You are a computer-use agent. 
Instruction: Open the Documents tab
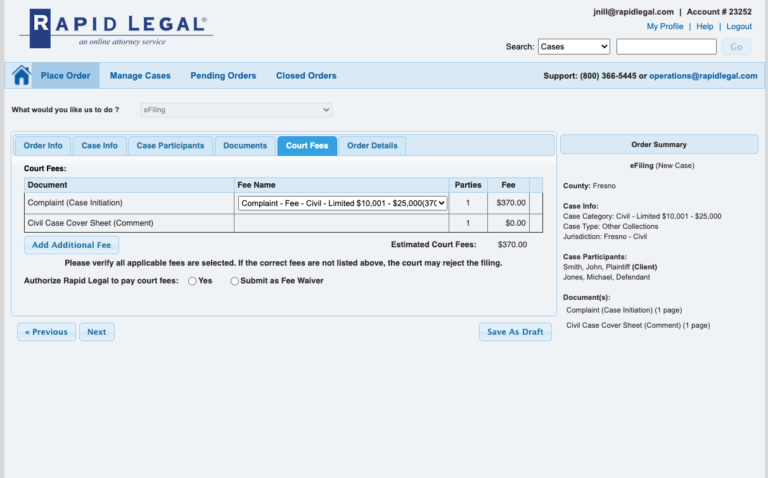(245, 145)
